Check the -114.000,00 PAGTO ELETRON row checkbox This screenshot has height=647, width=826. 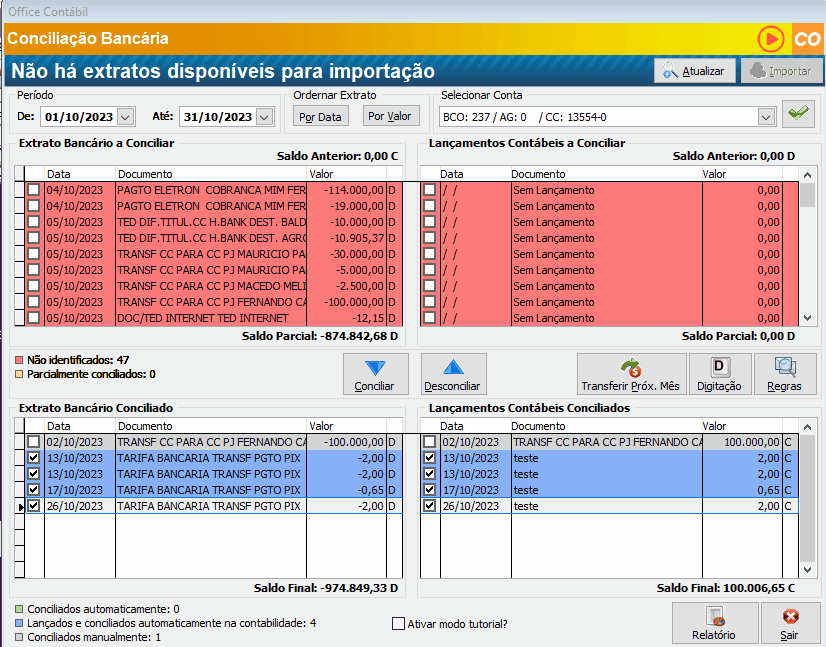(34, 190)
